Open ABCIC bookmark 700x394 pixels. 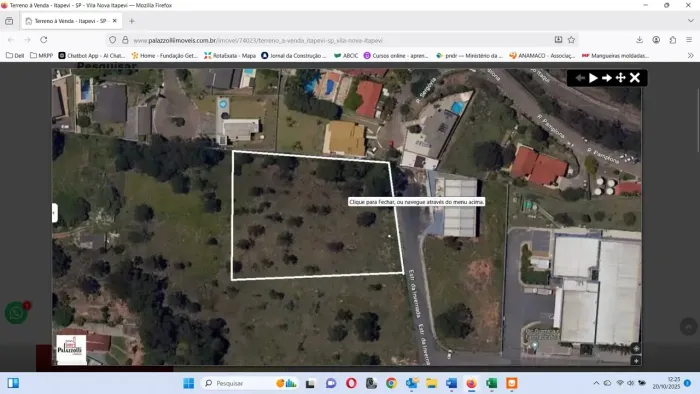346,56
